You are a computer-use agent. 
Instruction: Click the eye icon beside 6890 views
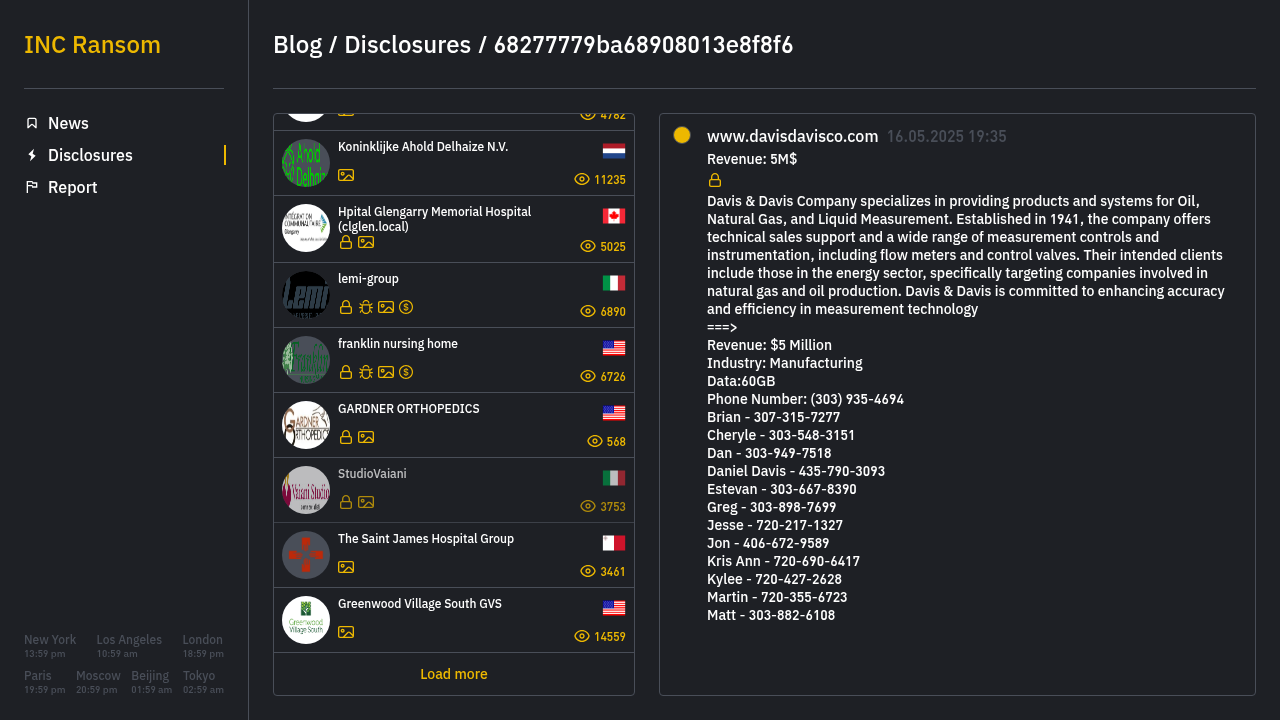pyautogui.click(x=588, y=311)
